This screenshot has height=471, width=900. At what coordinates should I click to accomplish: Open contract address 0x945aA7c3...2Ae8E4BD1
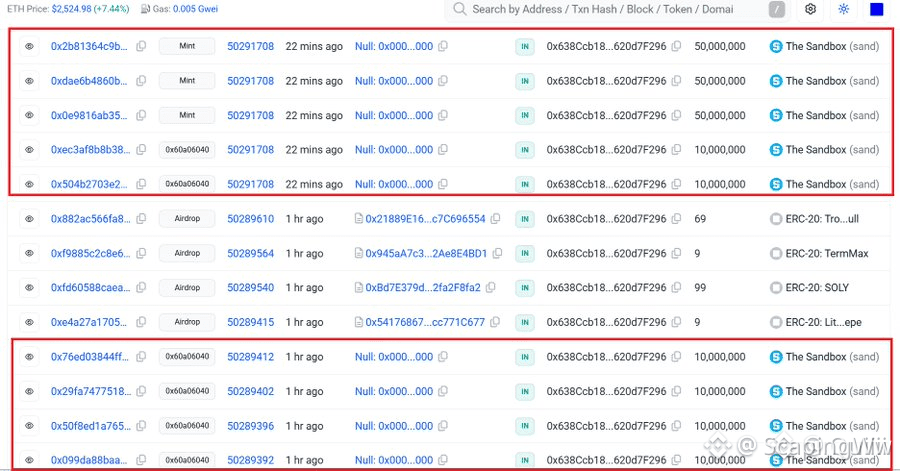[426, 253]
